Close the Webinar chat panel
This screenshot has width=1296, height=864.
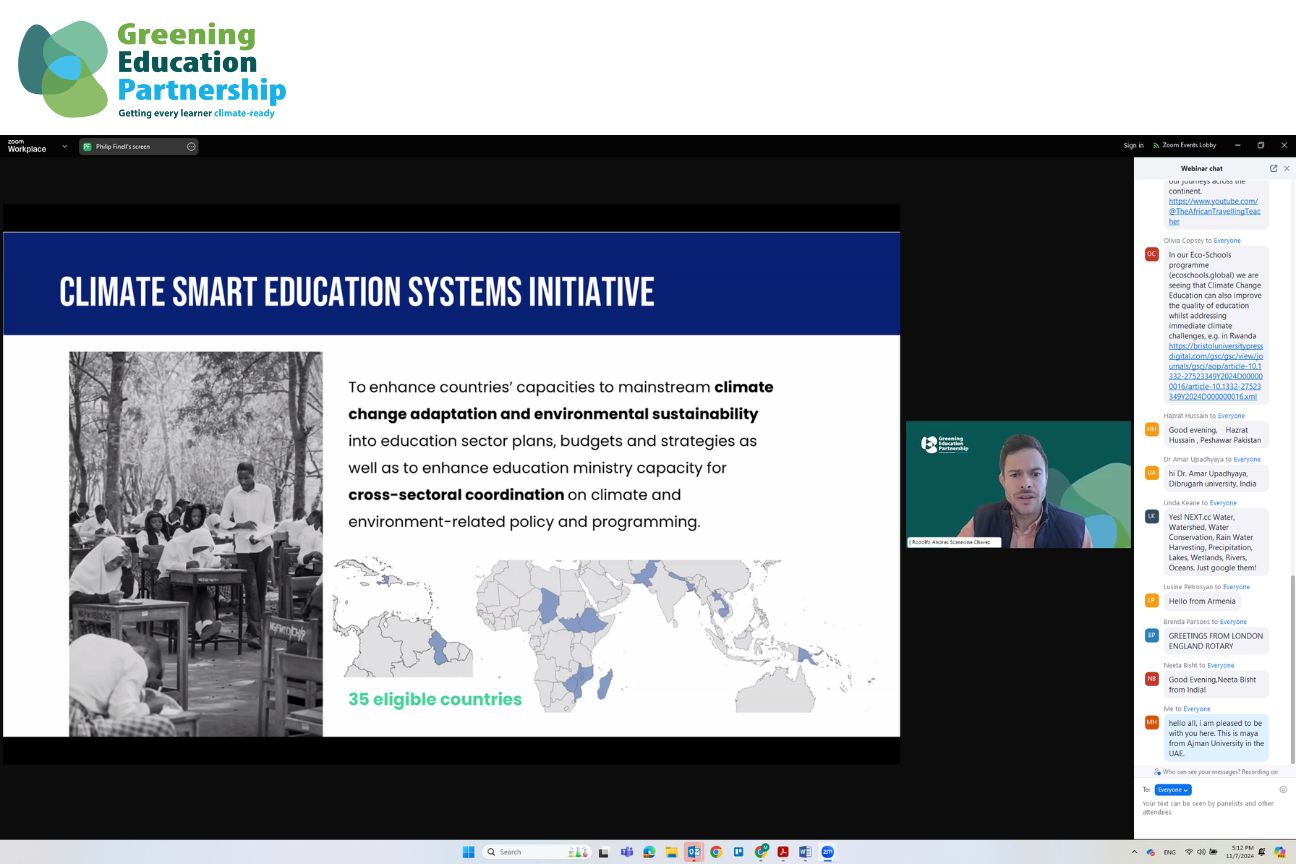(x=1287, y=168)
